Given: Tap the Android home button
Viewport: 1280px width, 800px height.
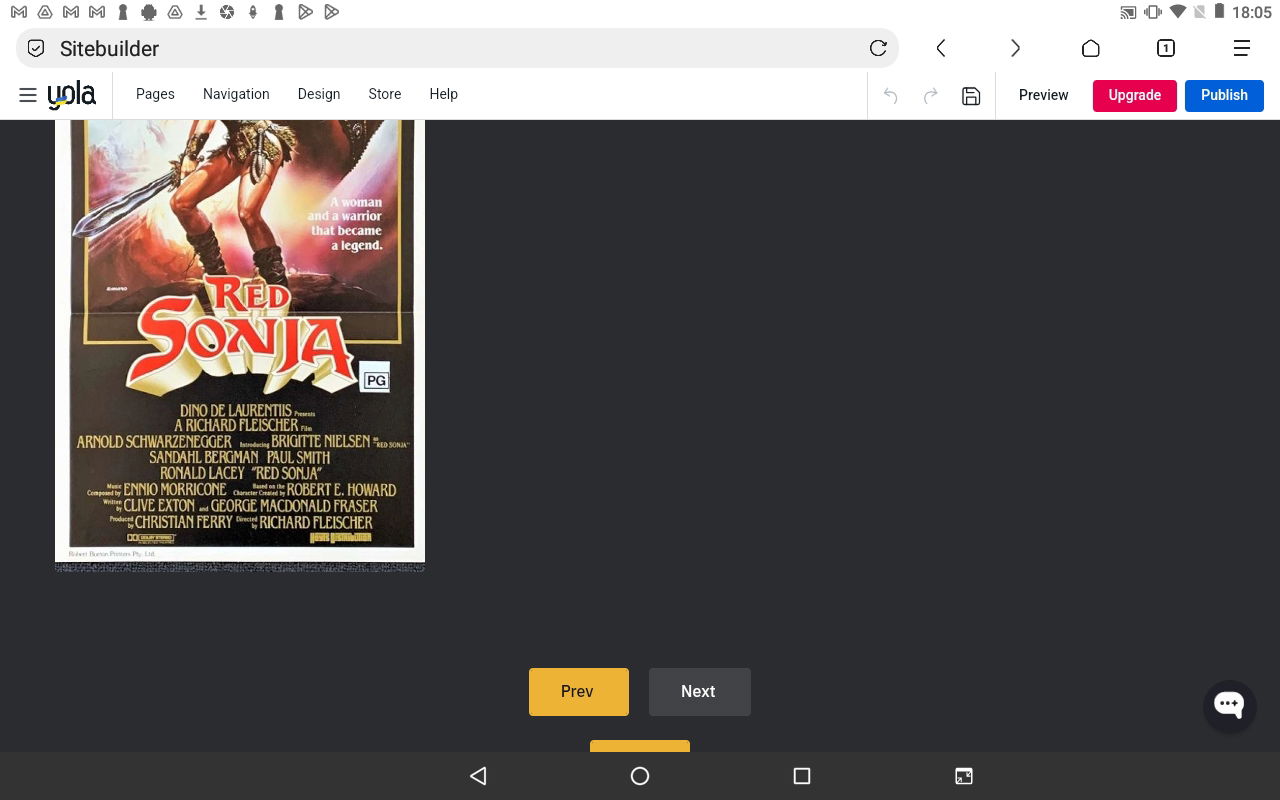Looking at the screenshot, I should pyautogui.click(x=640, y=776).
